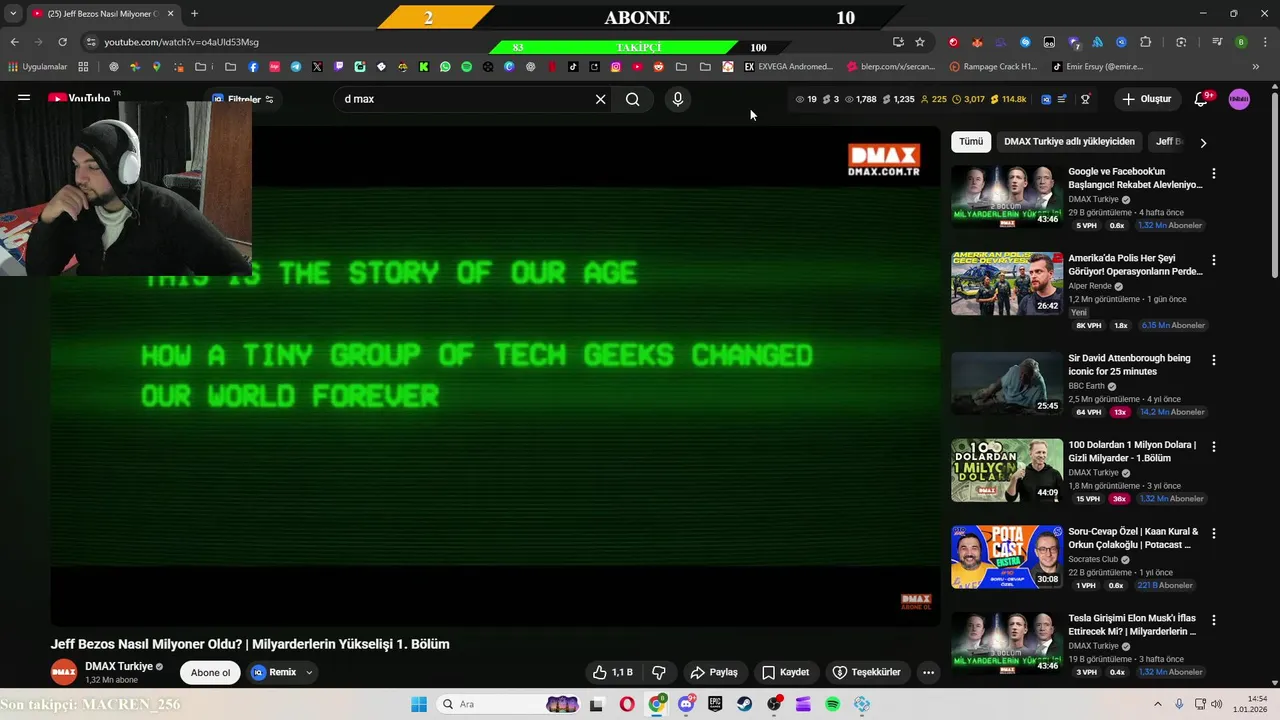Open Discord from the taskbar
The width and height of the screenshot is (1280, 720).
click(x=686, y=704)
